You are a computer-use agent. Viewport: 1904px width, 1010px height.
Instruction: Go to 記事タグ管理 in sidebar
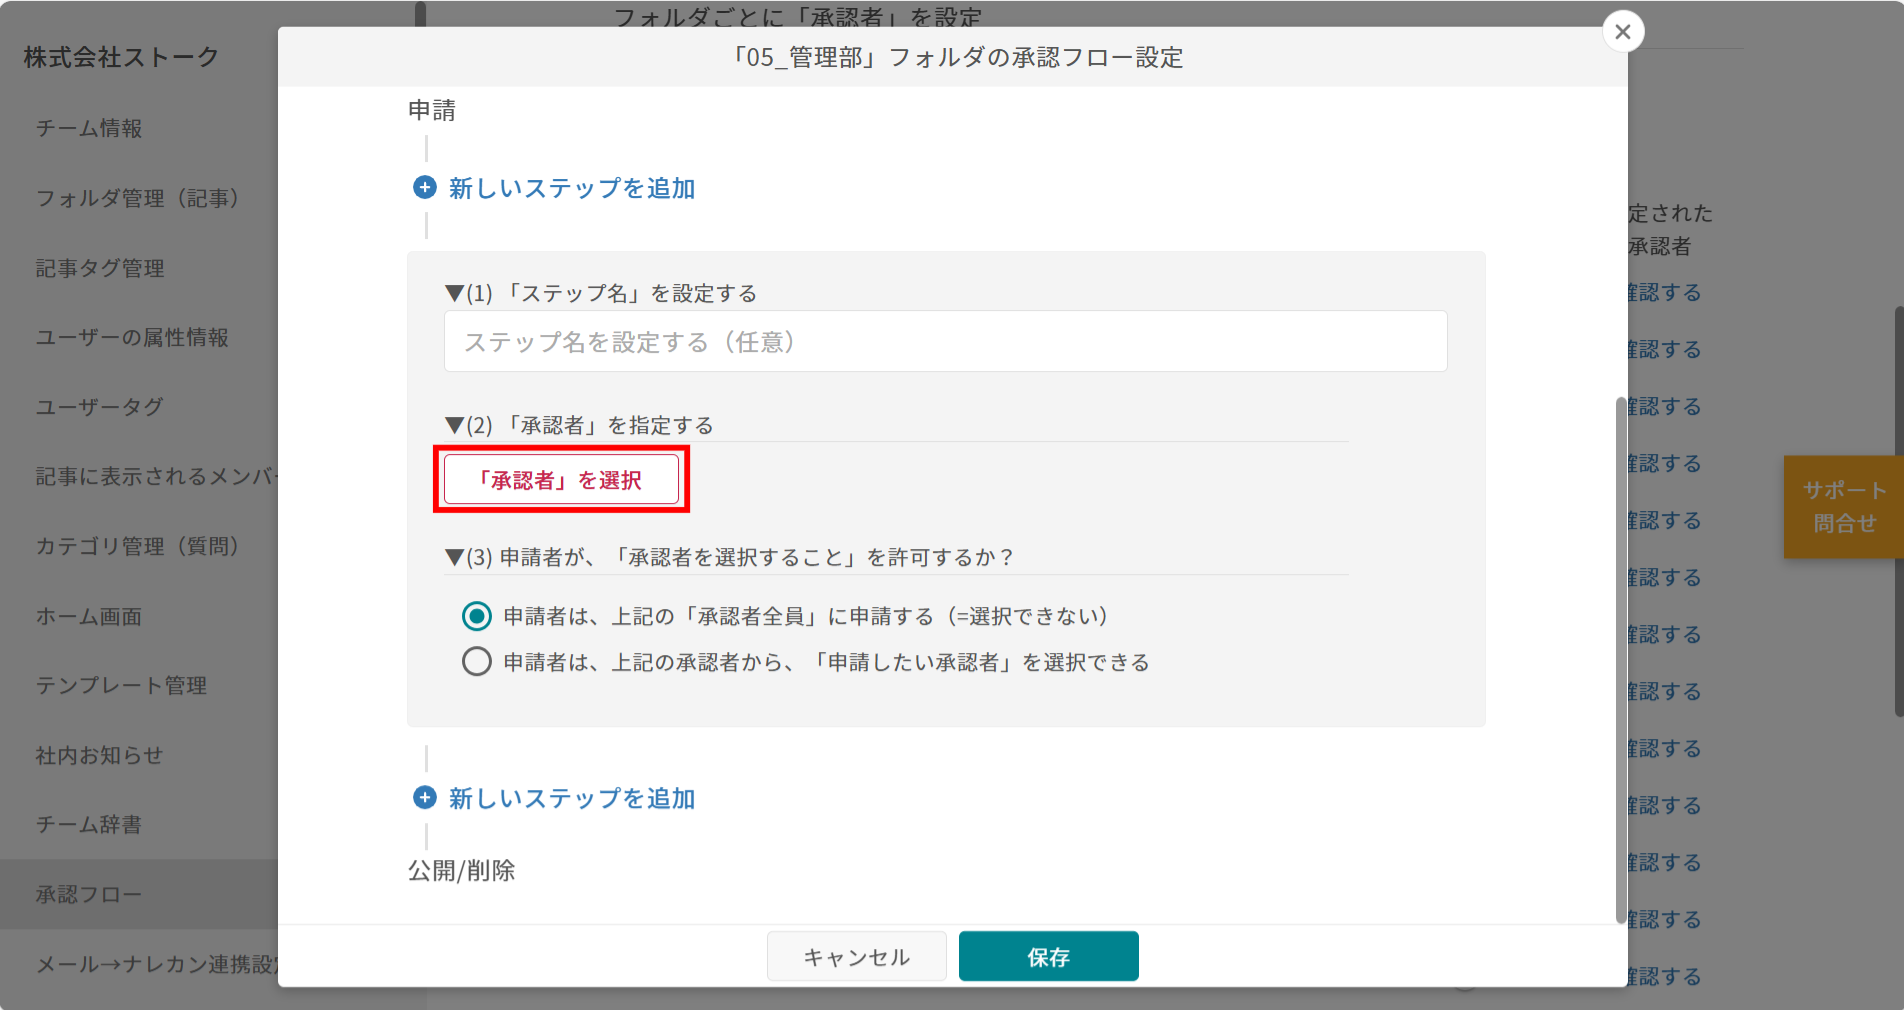(x=100, y=269)
